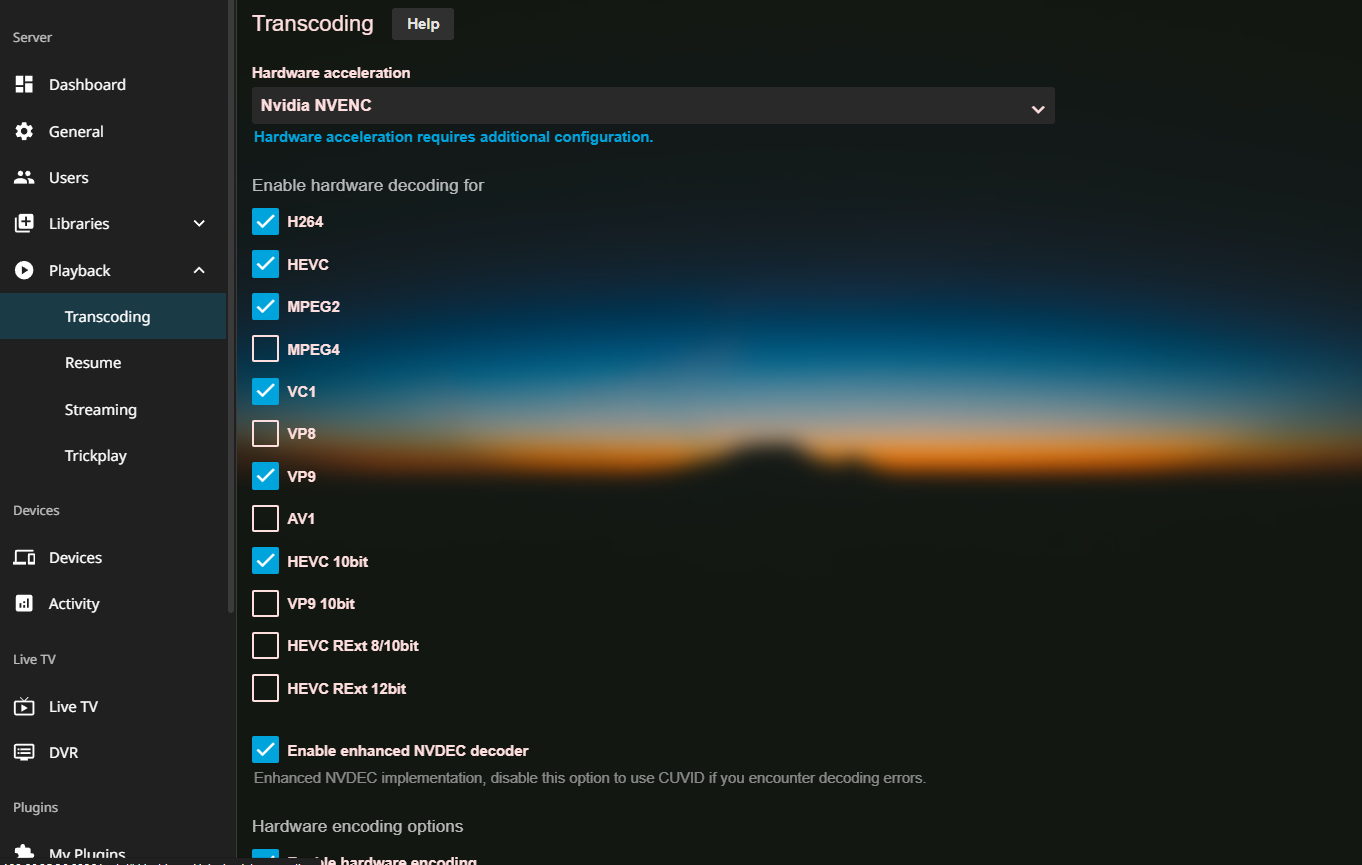Uncheck the HEVC 10bit checkbox
This screenshot has width=1362, height=865.
[x=265, y=561]
